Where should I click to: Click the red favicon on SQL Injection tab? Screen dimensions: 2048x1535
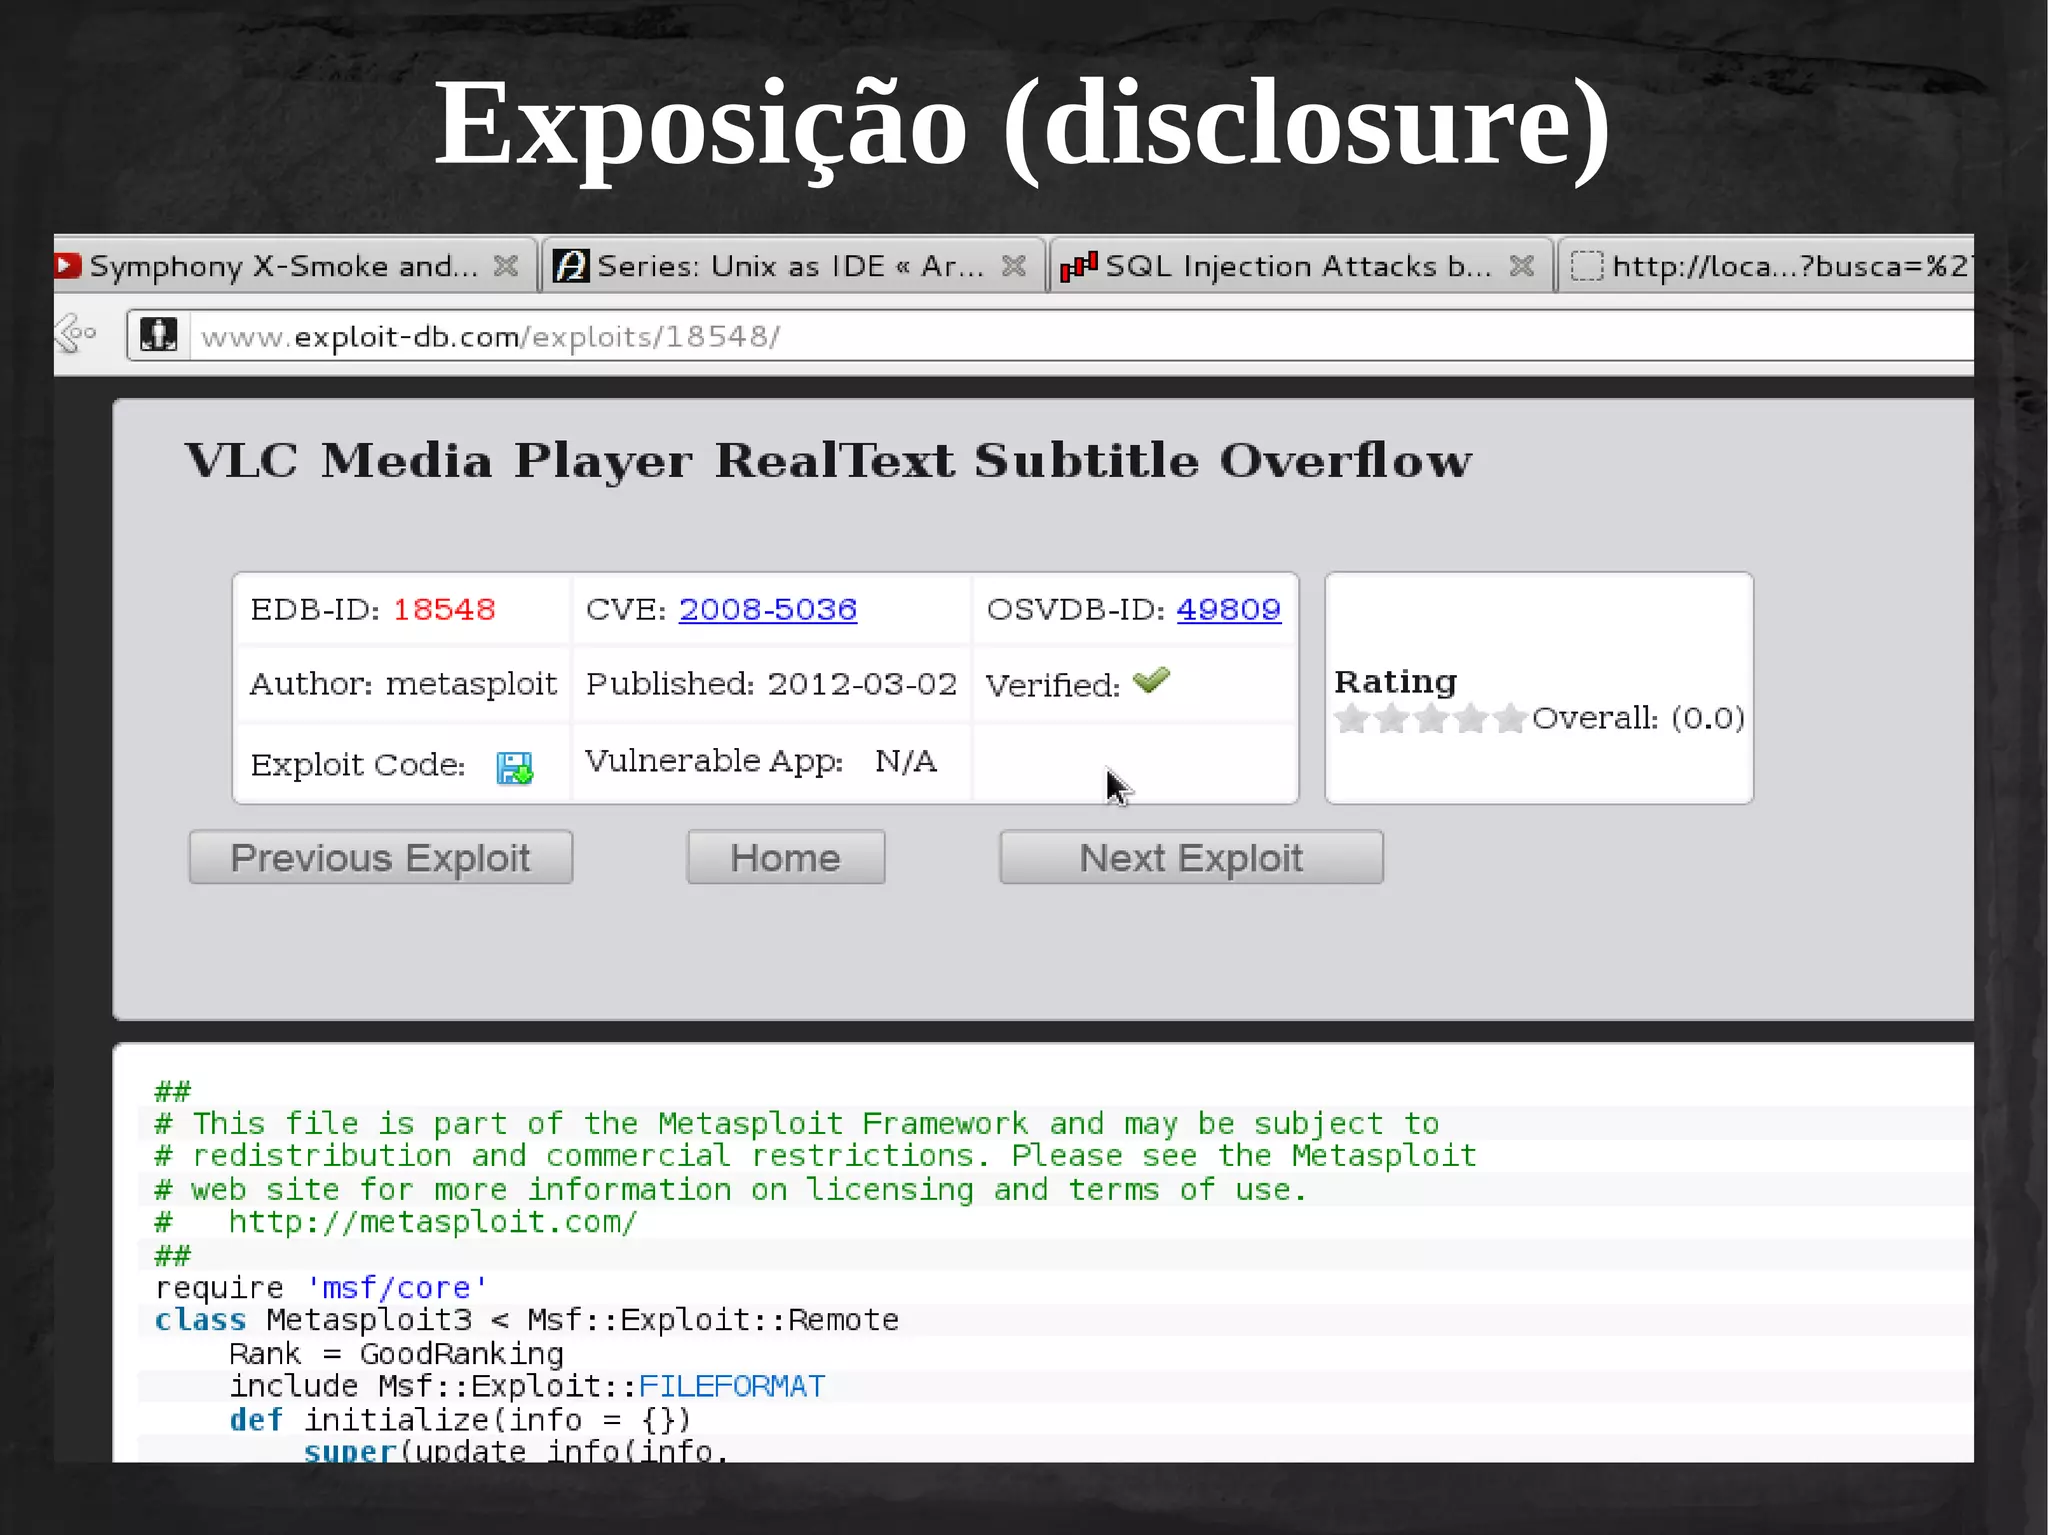(1079, 266)
